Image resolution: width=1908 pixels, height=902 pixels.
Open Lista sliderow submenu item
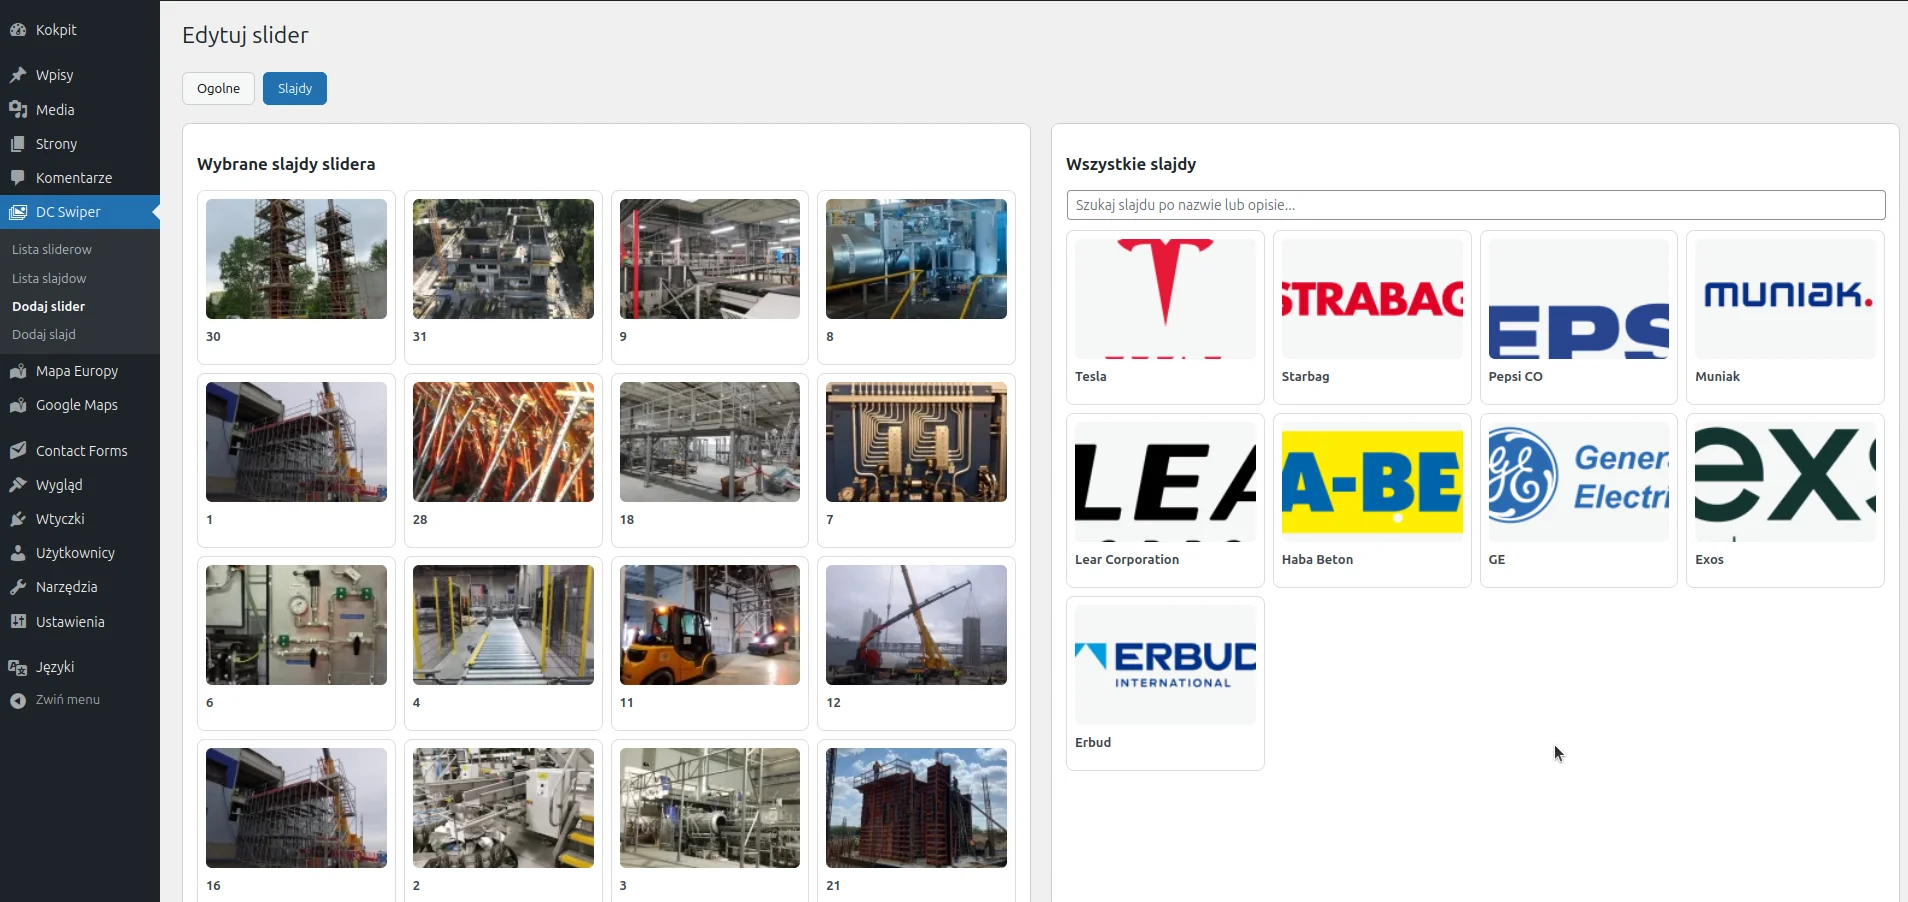(52, 249)
